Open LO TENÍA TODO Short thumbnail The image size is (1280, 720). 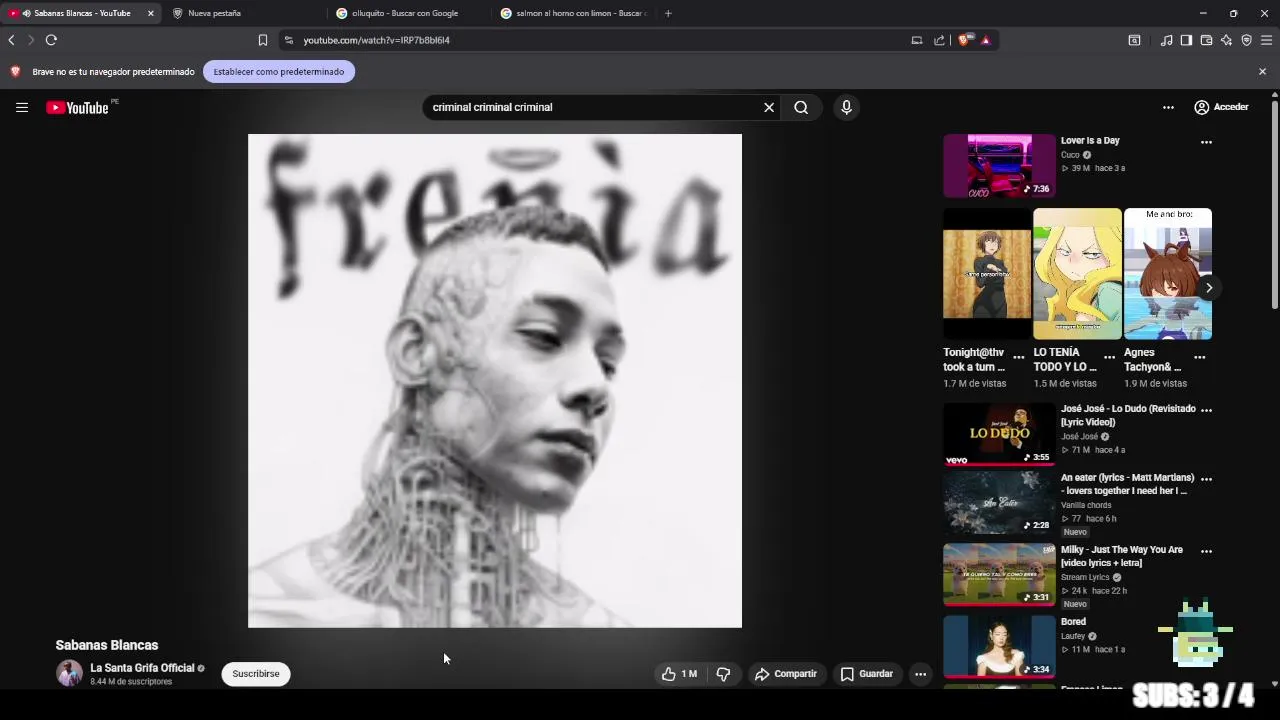click(x=1077, y=274)
